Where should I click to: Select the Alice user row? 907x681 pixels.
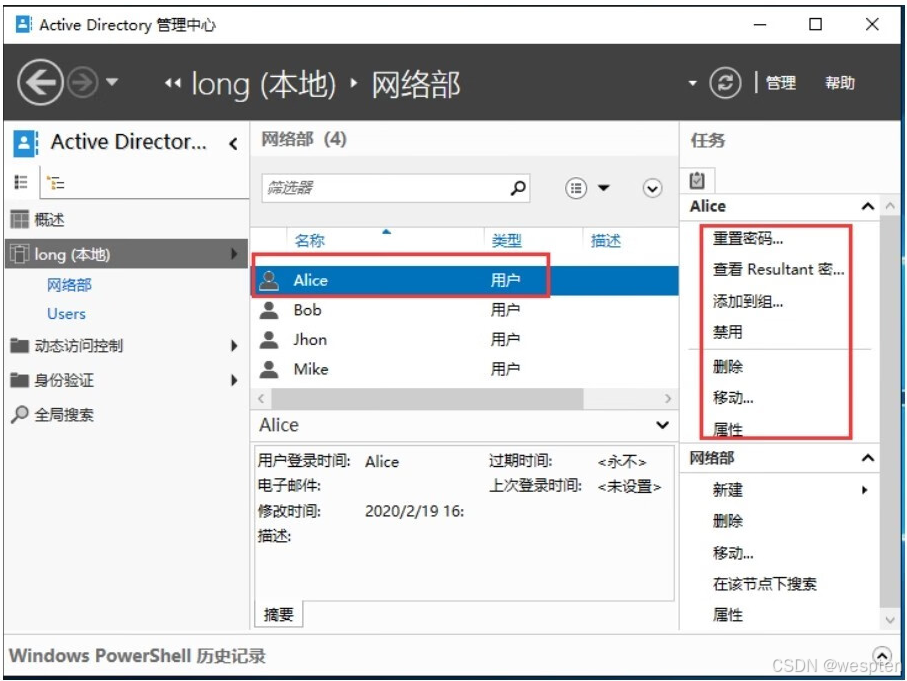(x=464, y=281)
